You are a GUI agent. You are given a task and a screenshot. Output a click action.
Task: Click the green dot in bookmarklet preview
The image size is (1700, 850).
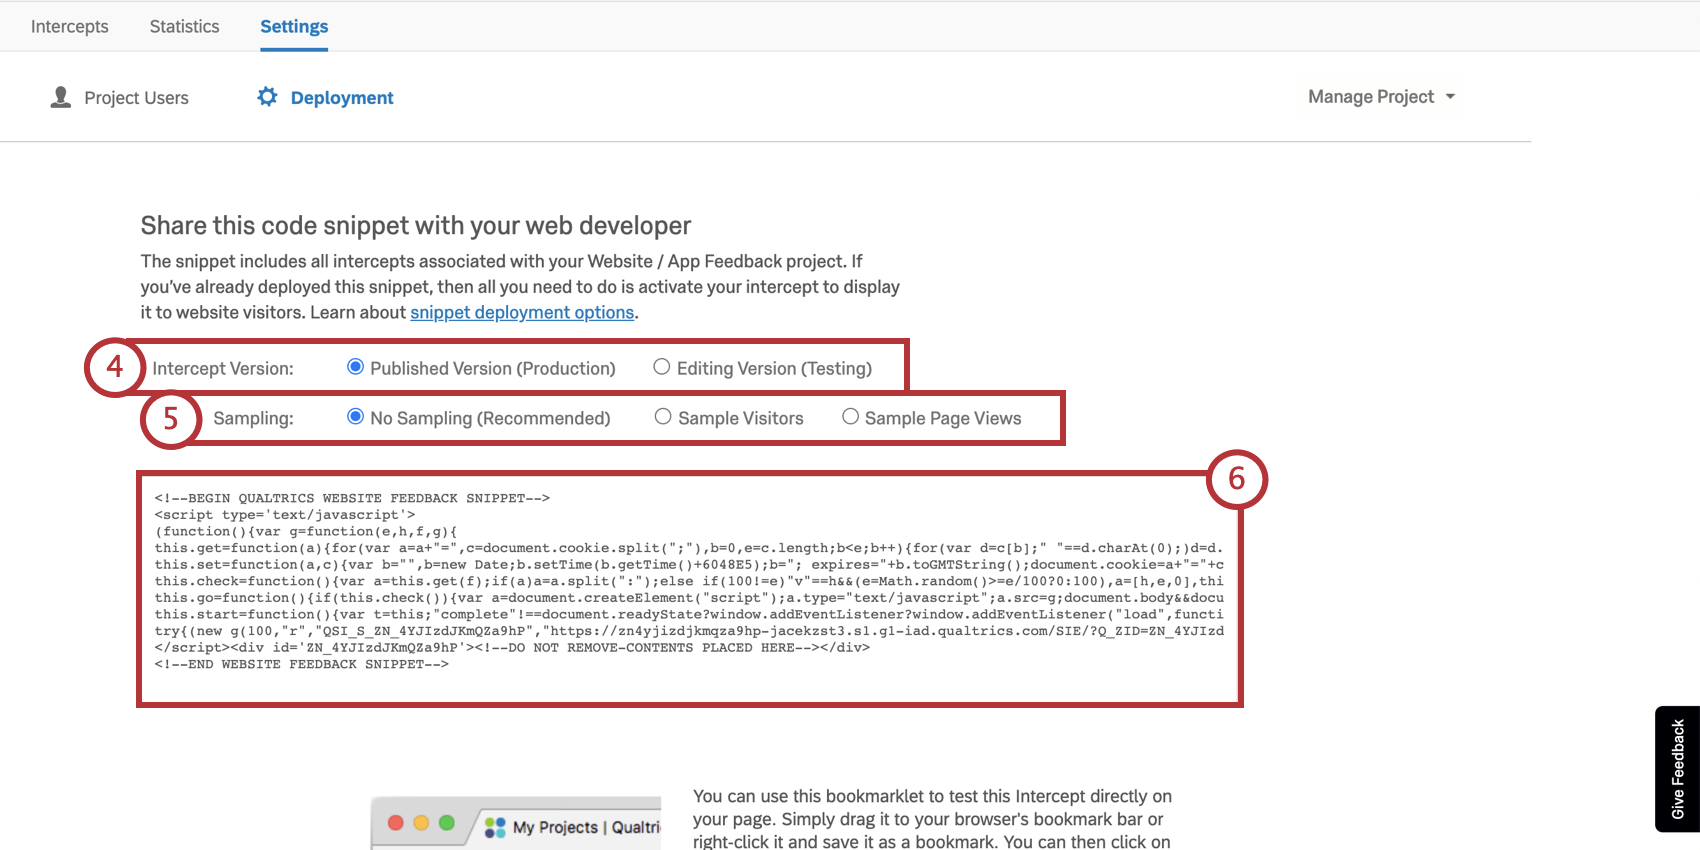[x=447, y=823]
